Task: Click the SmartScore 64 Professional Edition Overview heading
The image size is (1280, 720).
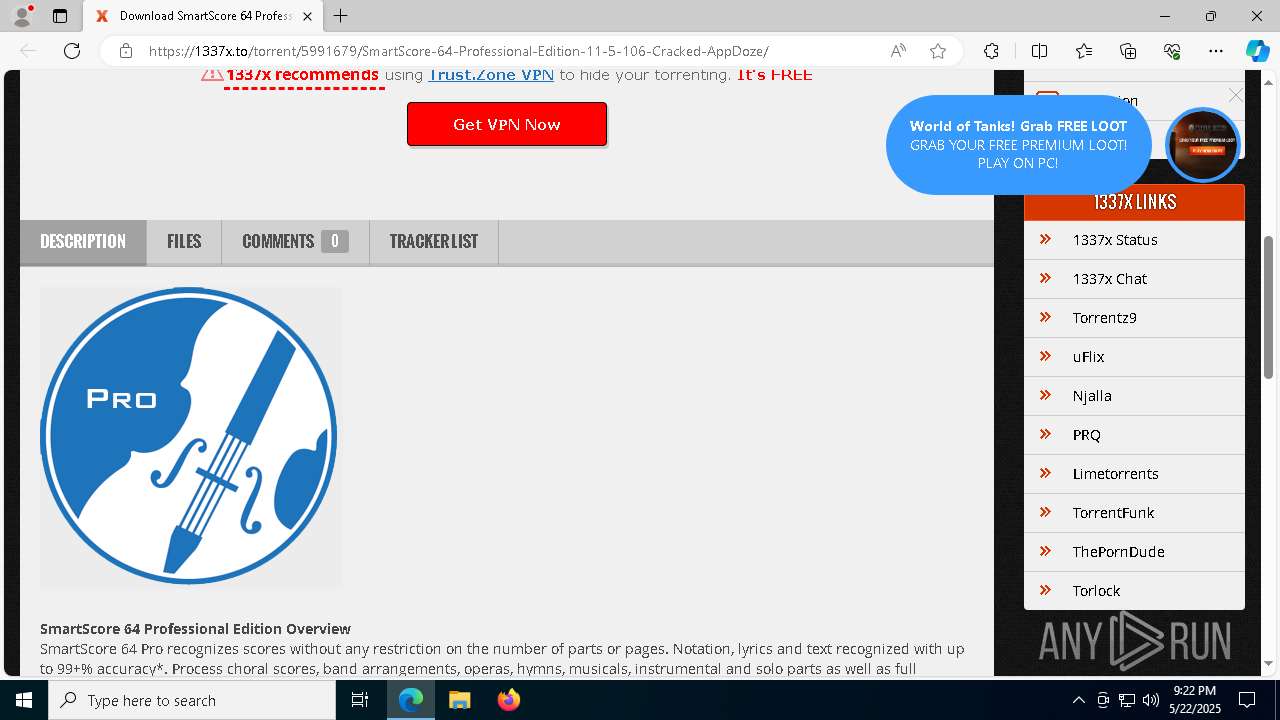Action: click(195, 629)
